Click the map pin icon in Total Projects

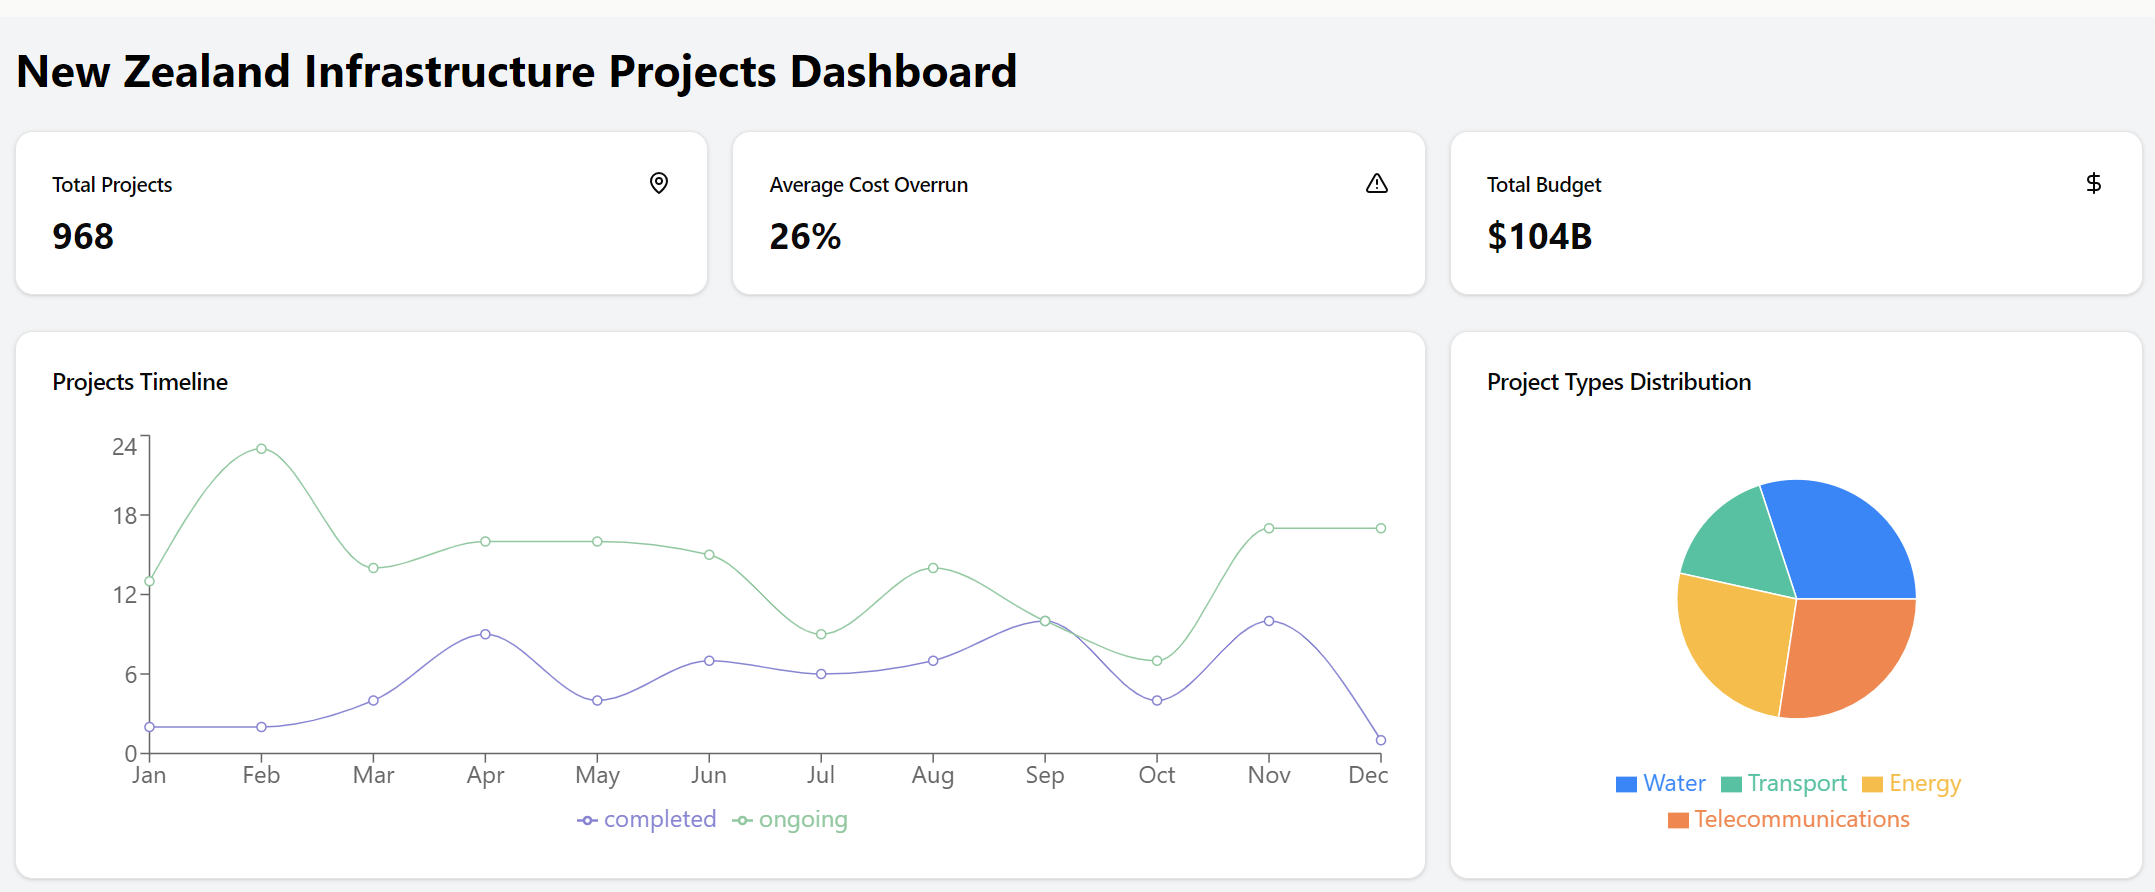658,183
